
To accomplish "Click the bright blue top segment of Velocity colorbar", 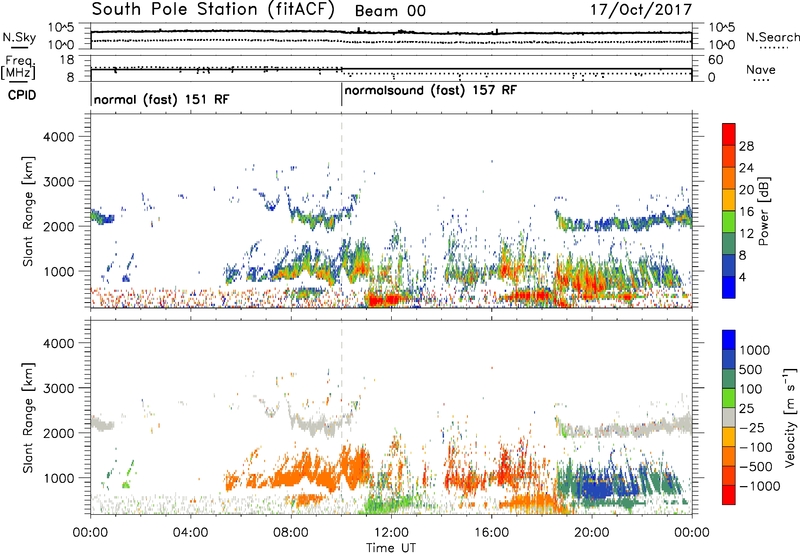I will (729, 340).
